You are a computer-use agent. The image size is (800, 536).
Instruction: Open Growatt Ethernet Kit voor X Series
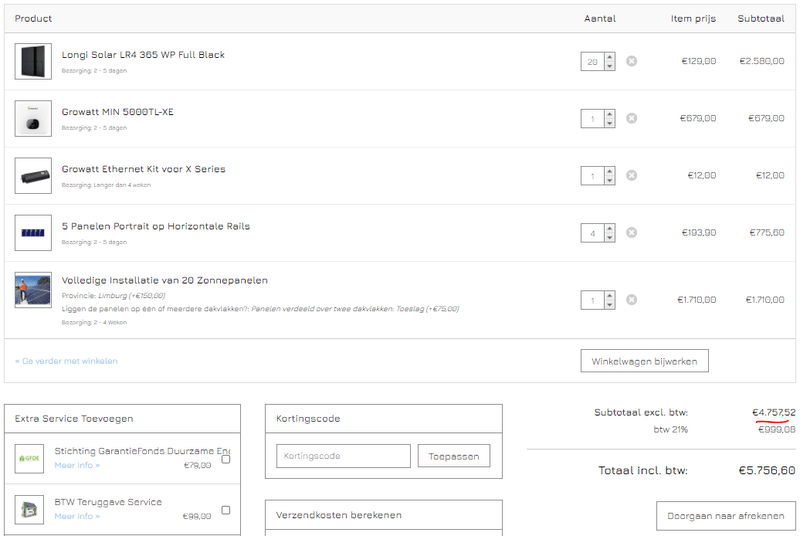click(143, 169)
